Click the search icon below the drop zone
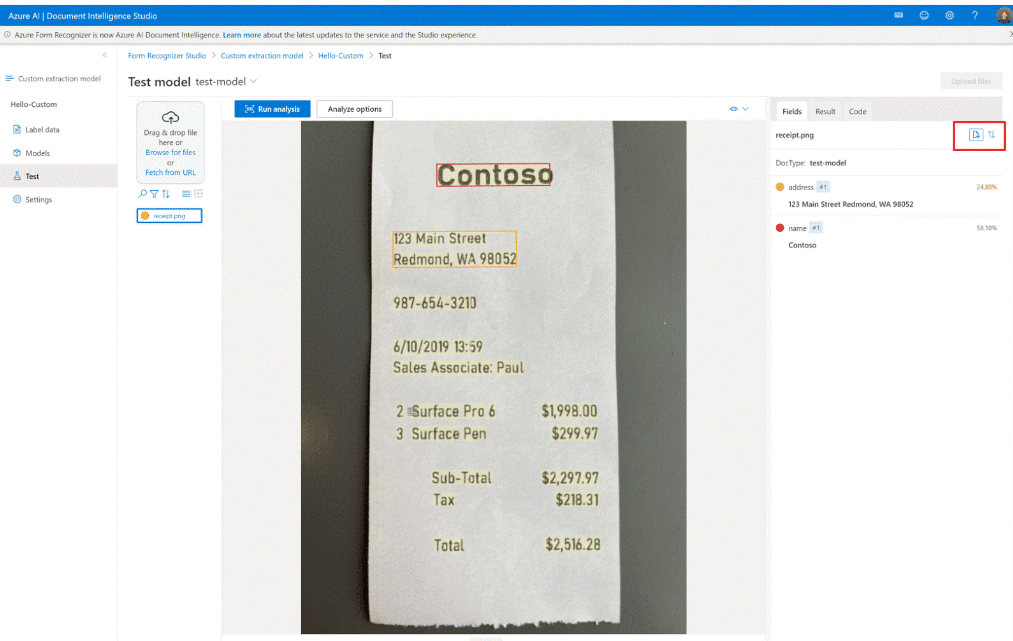Viewport: 1013px width, 641px height. tap(143, 193)
